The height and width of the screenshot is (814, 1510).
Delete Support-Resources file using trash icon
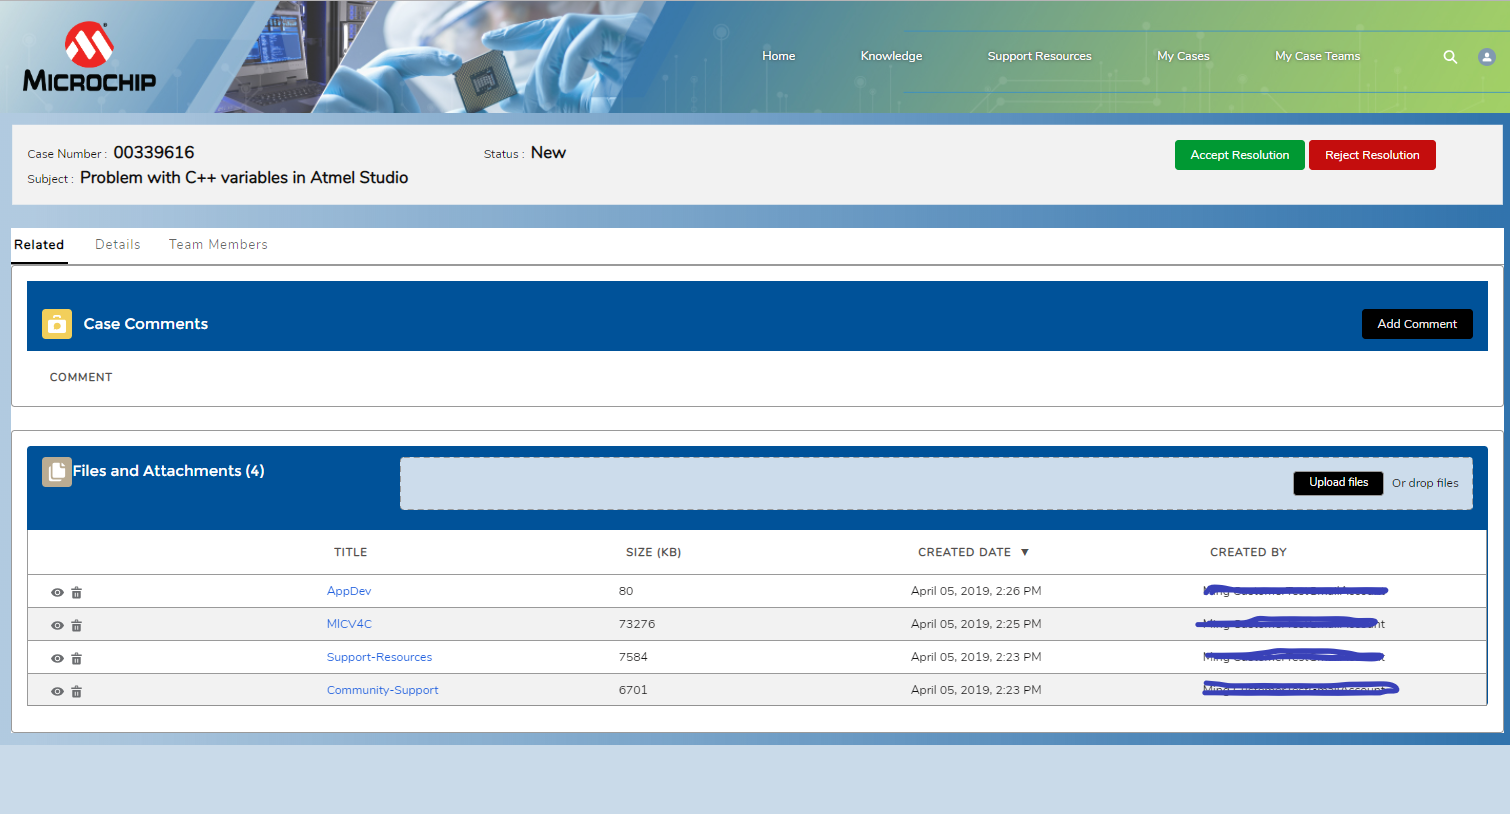(x=76, y=659)
